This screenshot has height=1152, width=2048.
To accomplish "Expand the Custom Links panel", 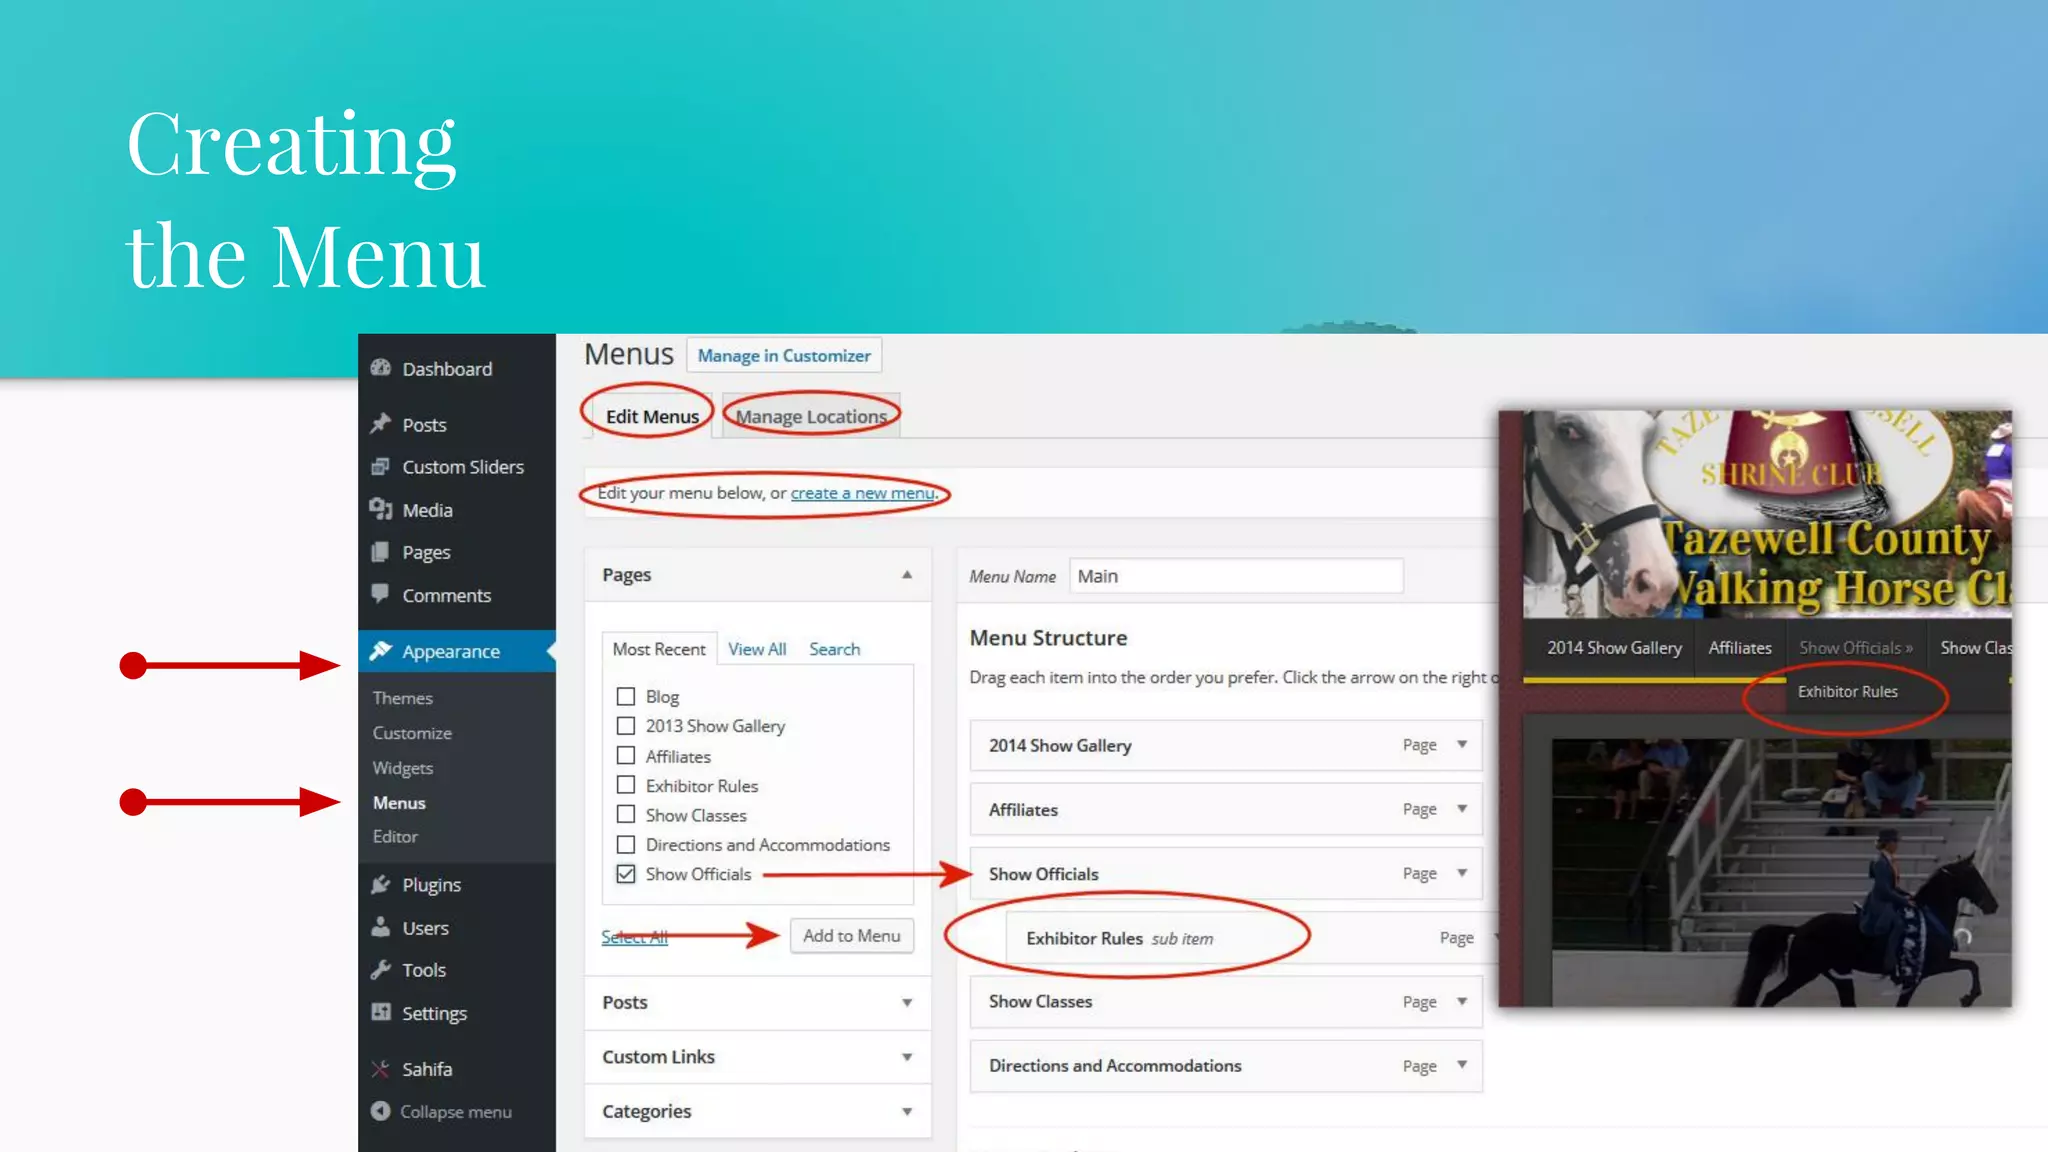I will [906, 1057].
